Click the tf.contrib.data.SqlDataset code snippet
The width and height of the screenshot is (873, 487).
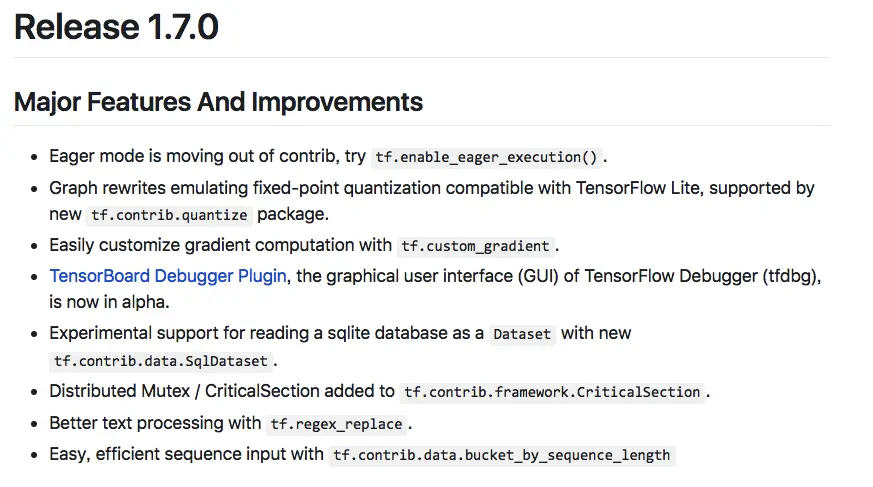[163, 362]
